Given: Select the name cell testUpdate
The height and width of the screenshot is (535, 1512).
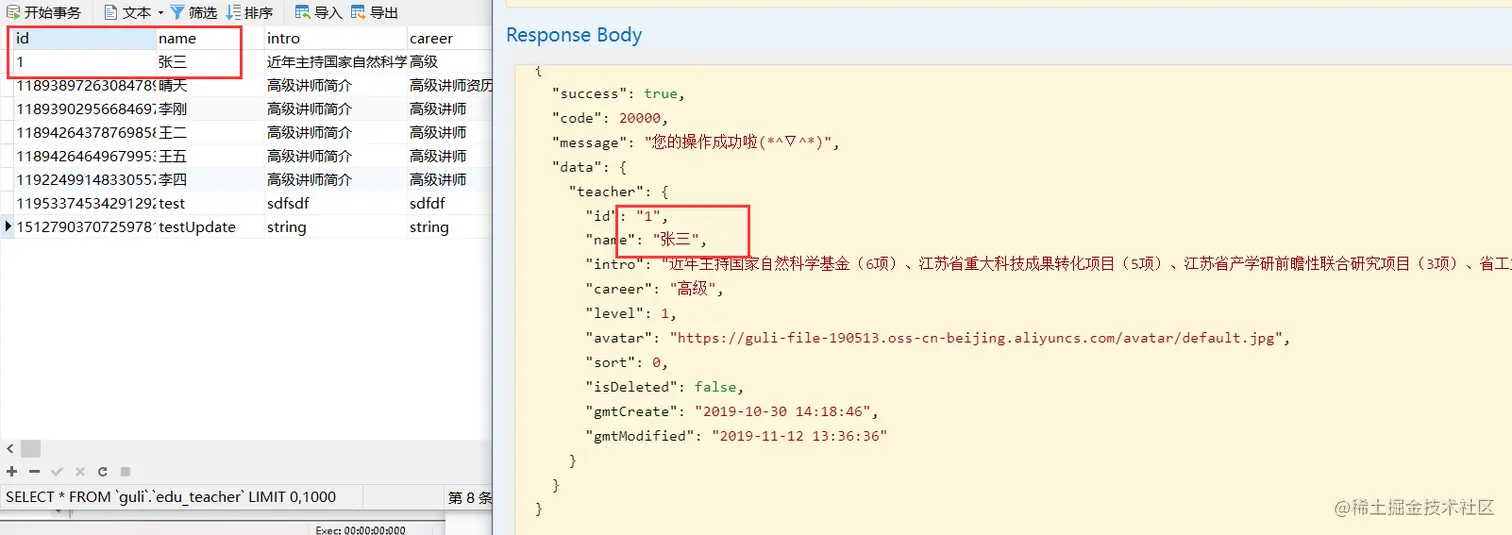Looking at the screenshot, I should click(x=209, y=227).
